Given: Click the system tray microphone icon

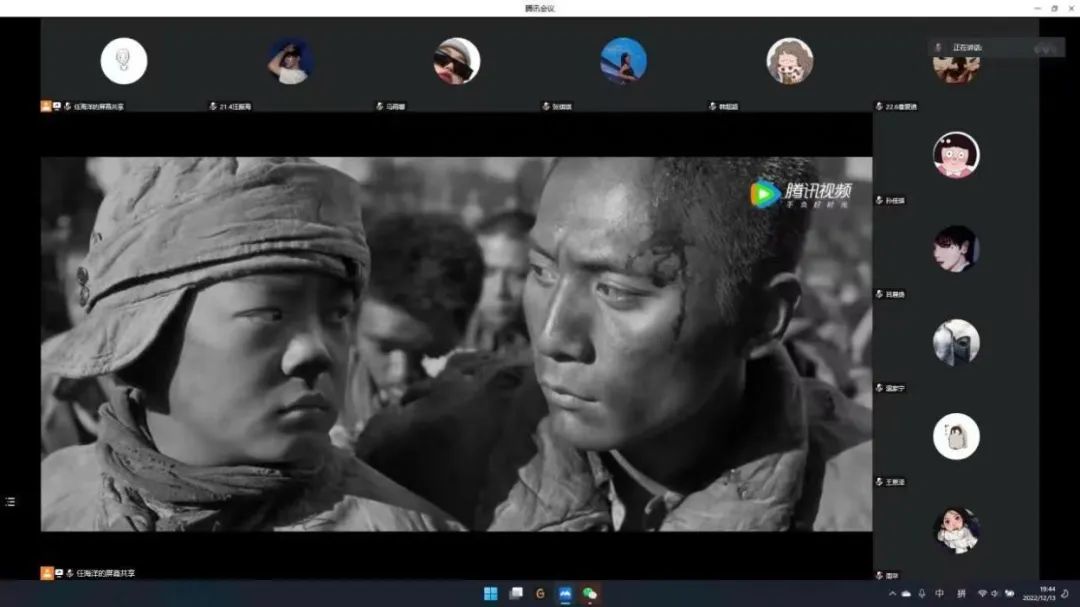Looking at the screenshot, I should click(x=921, y=594).
